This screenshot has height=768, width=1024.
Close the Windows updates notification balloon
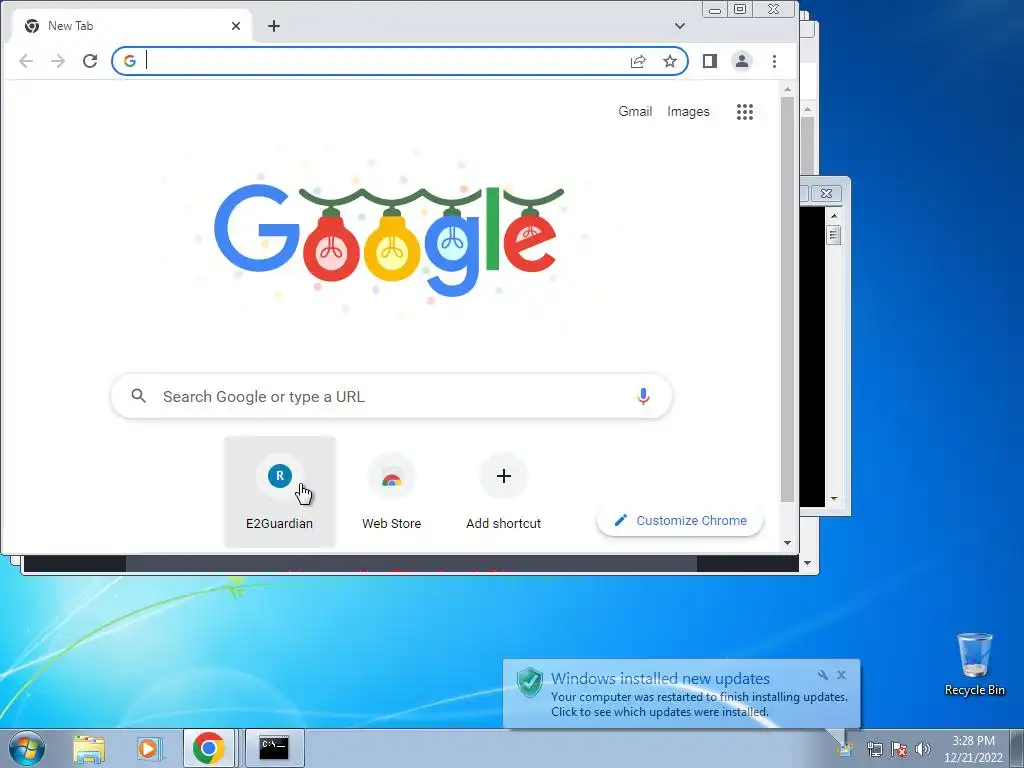coord(841,675)
